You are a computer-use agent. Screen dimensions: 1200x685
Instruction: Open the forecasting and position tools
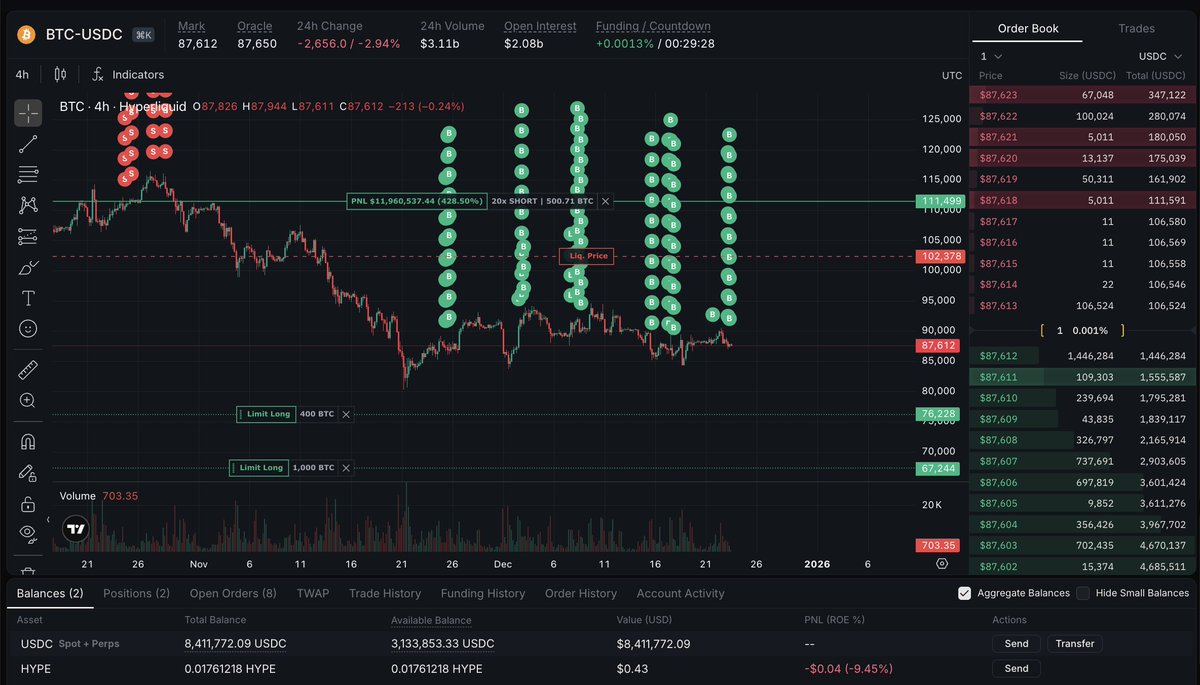[x=28, y=237]
